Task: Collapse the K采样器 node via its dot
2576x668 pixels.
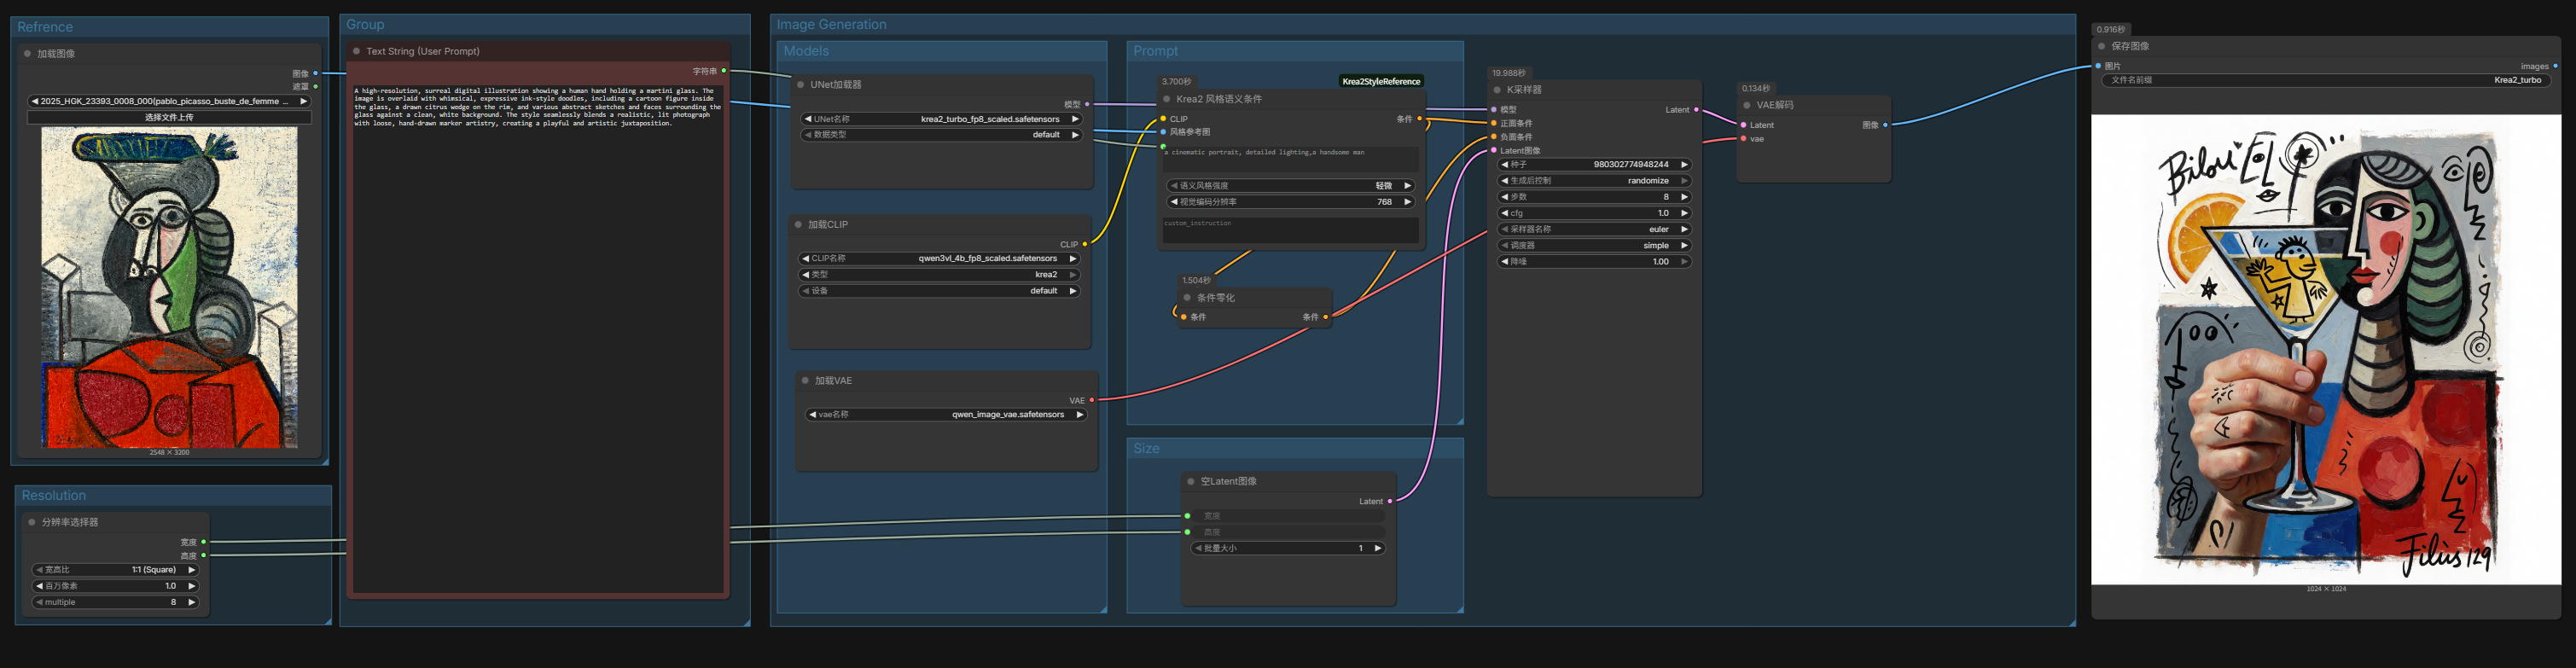Action: click(1497, 90)
